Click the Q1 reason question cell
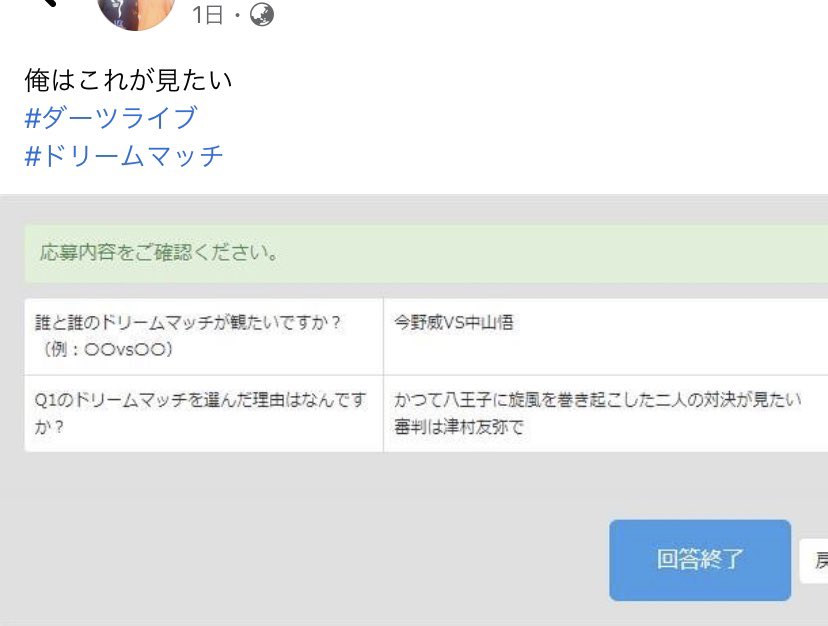The image size is (828, 626). click(x=204, y=413)
